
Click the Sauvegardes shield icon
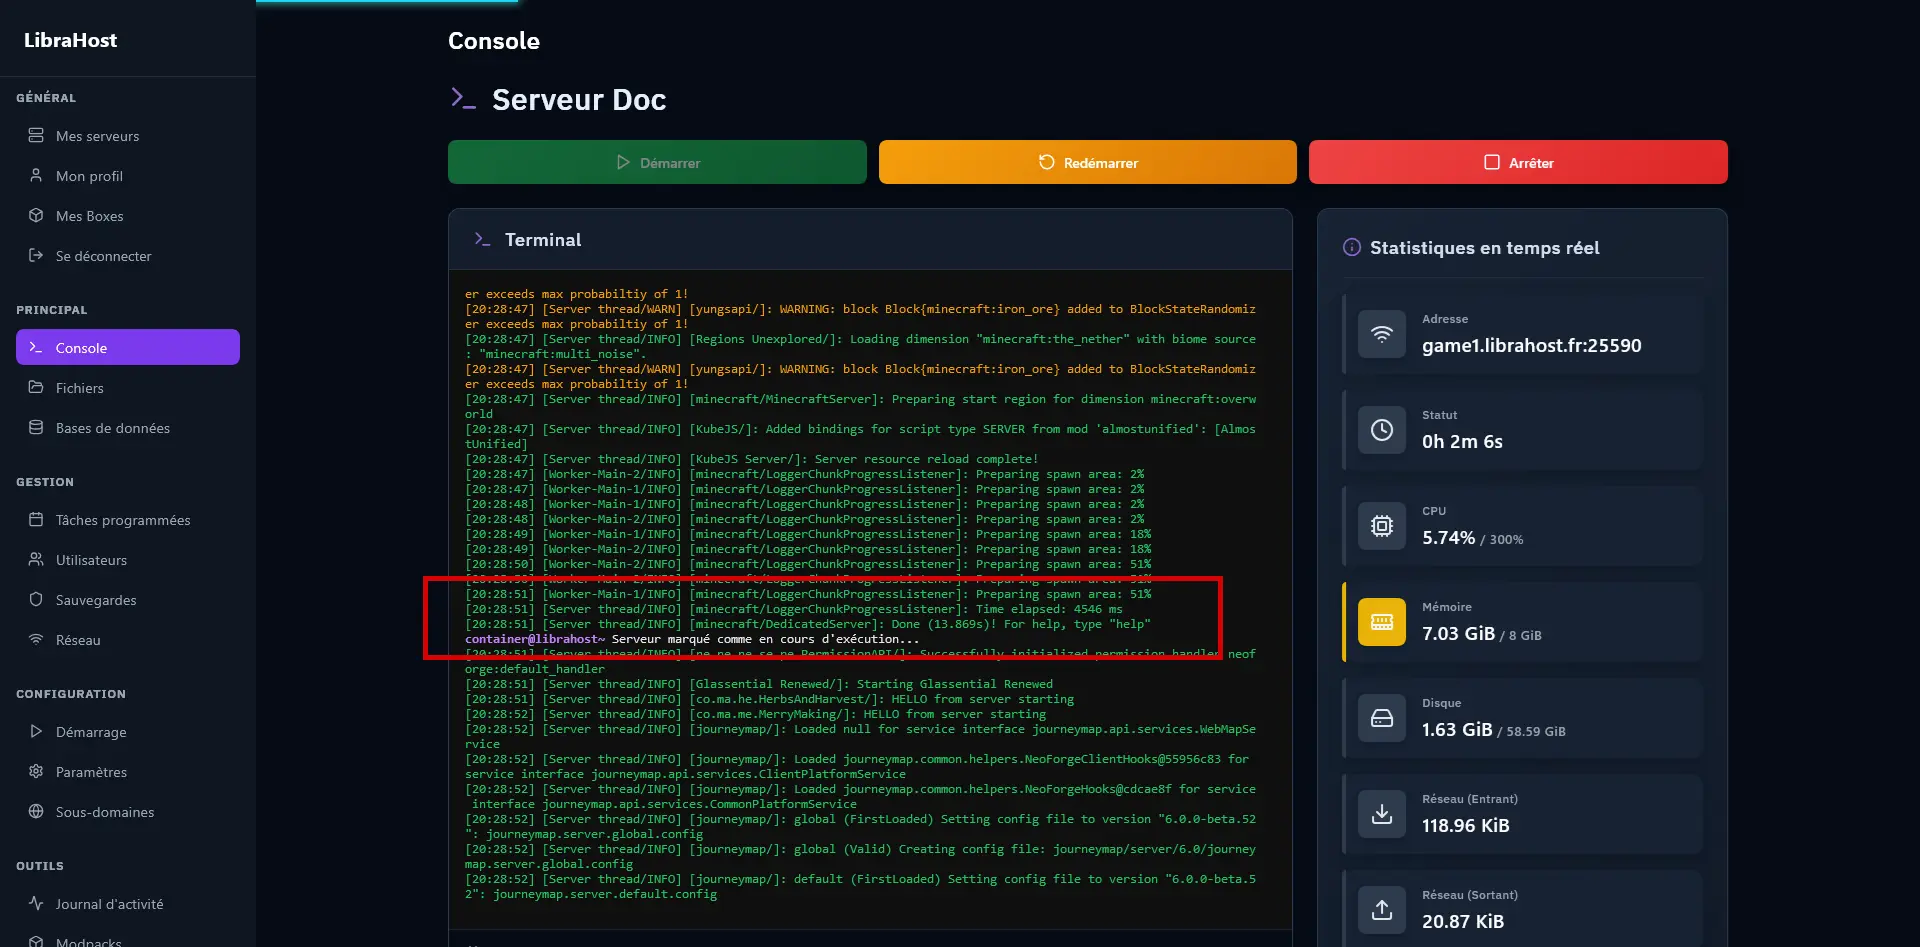tap(36, 600)
